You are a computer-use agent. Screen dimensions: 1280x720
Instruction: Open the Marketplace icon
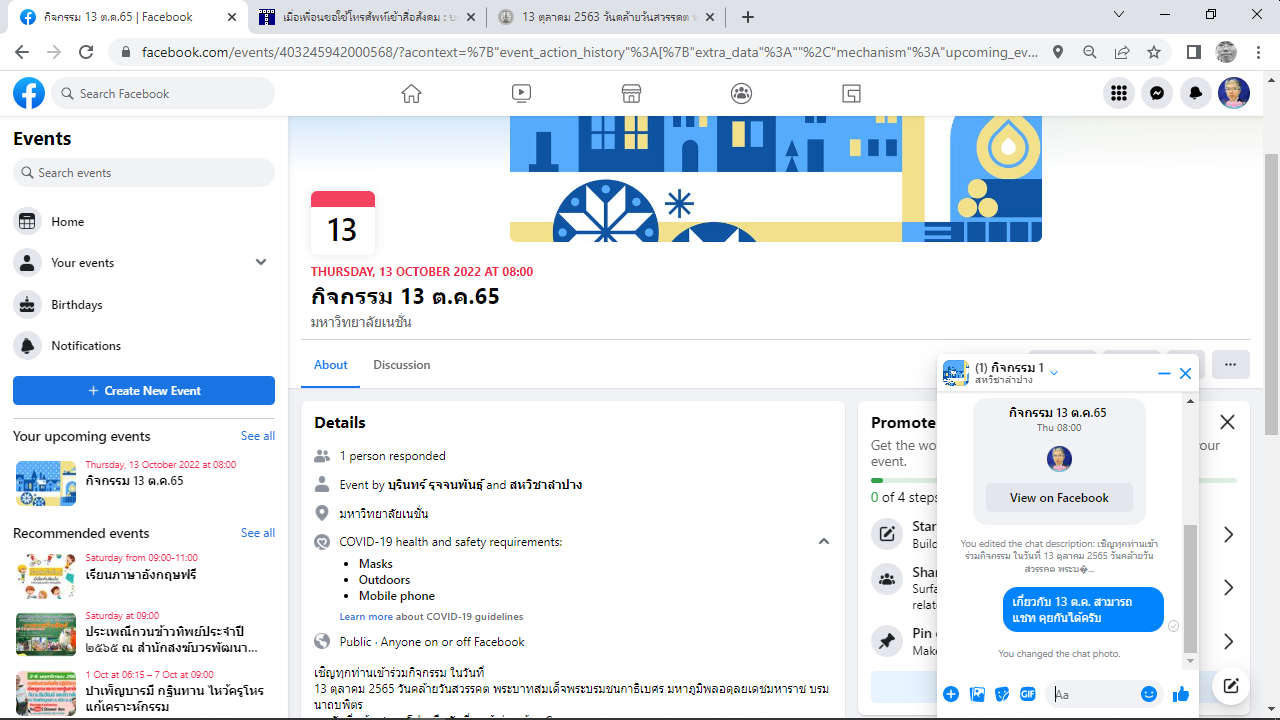[x=631, y=93]
